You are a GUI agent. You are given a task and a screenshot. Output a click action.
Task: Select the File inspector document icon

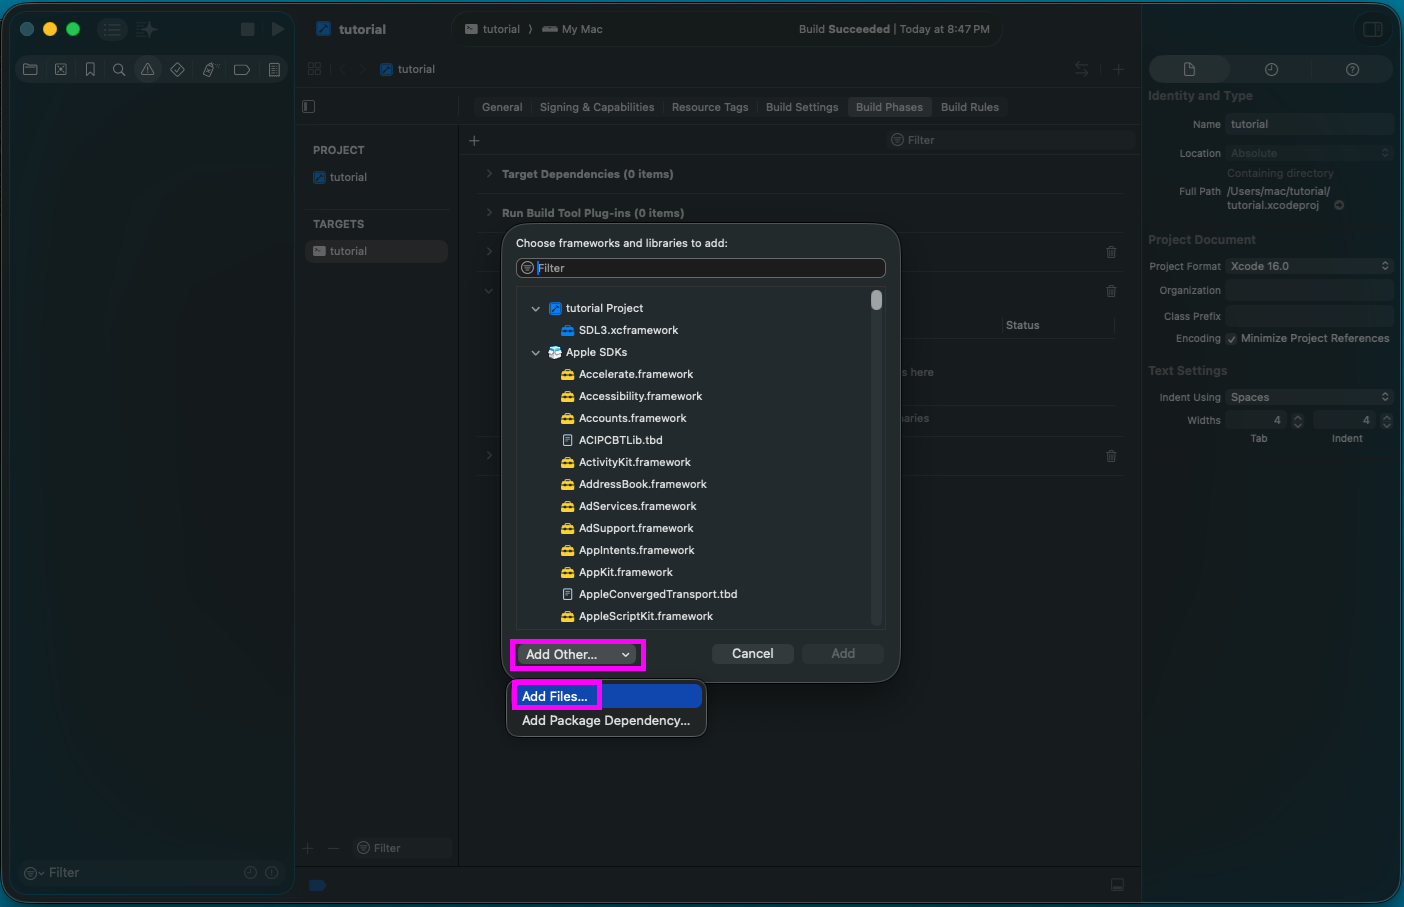click(1189, 69)
